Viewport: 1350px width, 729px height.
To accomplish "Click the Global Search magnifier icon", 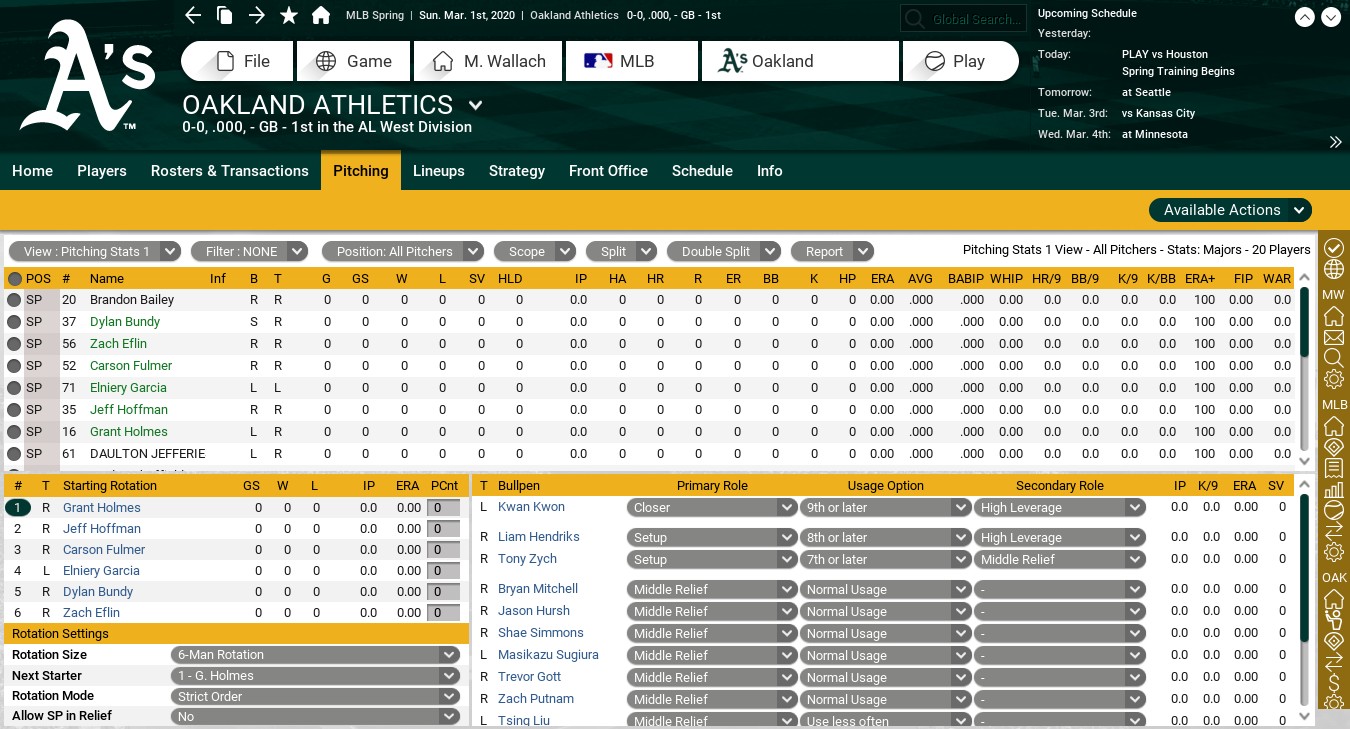I will point(914,19).
